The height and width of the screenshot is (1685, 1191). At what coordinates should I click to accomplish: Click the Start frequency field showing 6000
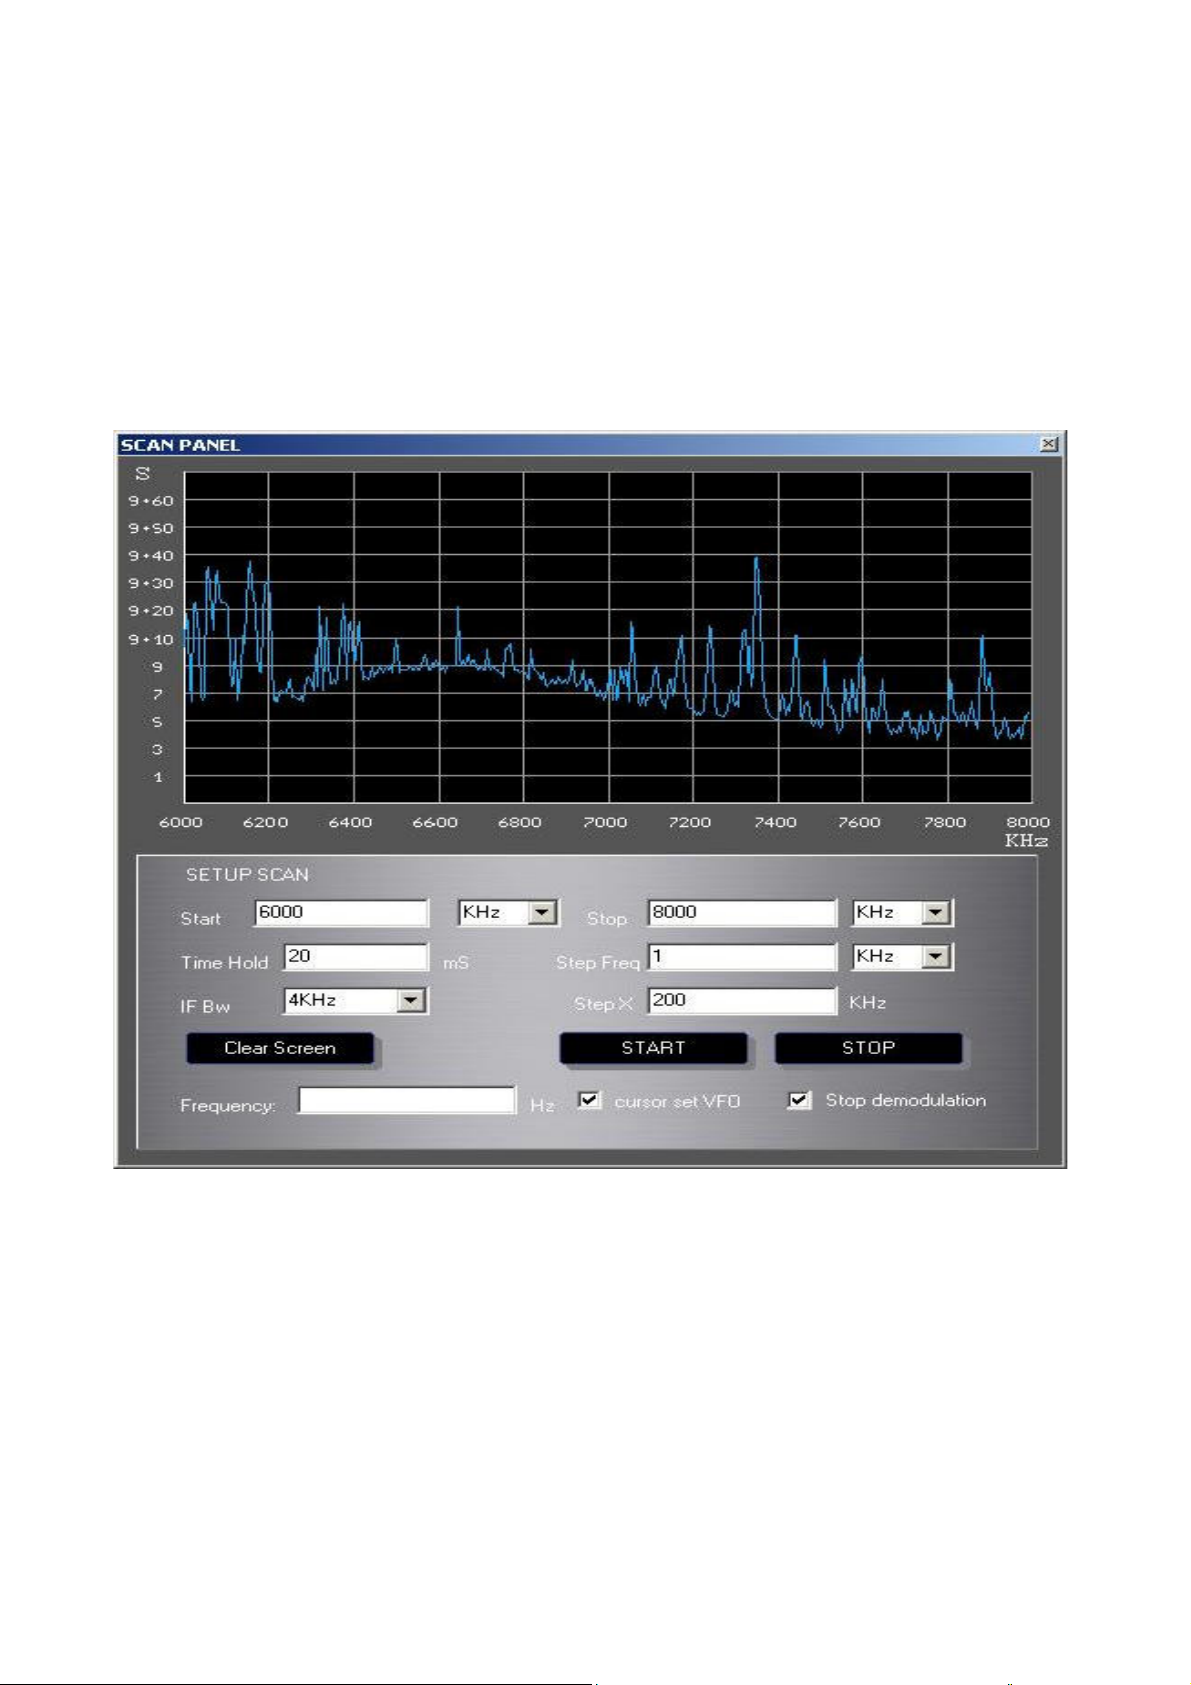point(341,913)
